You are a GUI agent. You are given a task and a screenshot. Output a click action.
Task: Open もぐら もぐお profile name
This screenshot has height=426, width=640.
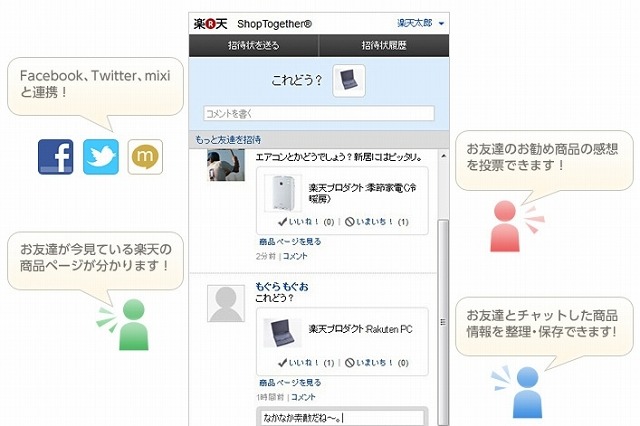coord(282,286)
